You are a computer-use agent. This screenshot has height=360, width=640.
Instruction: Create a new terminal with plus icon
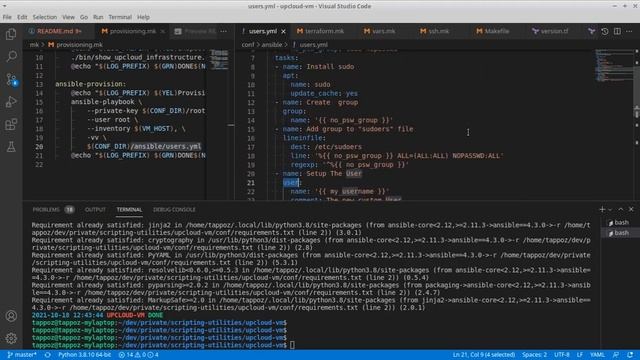point(602,209)
